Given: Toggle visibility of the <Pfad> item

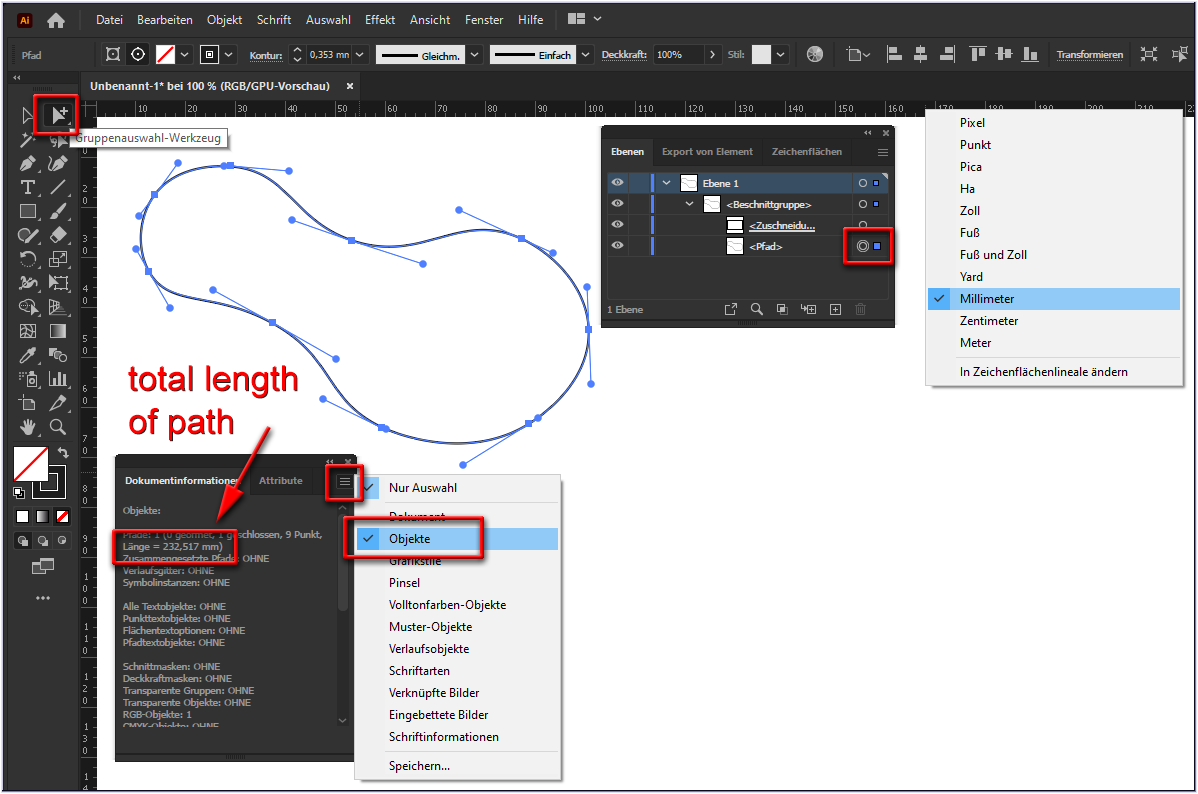Looking at the screenshot, I should tap(618, 245).
